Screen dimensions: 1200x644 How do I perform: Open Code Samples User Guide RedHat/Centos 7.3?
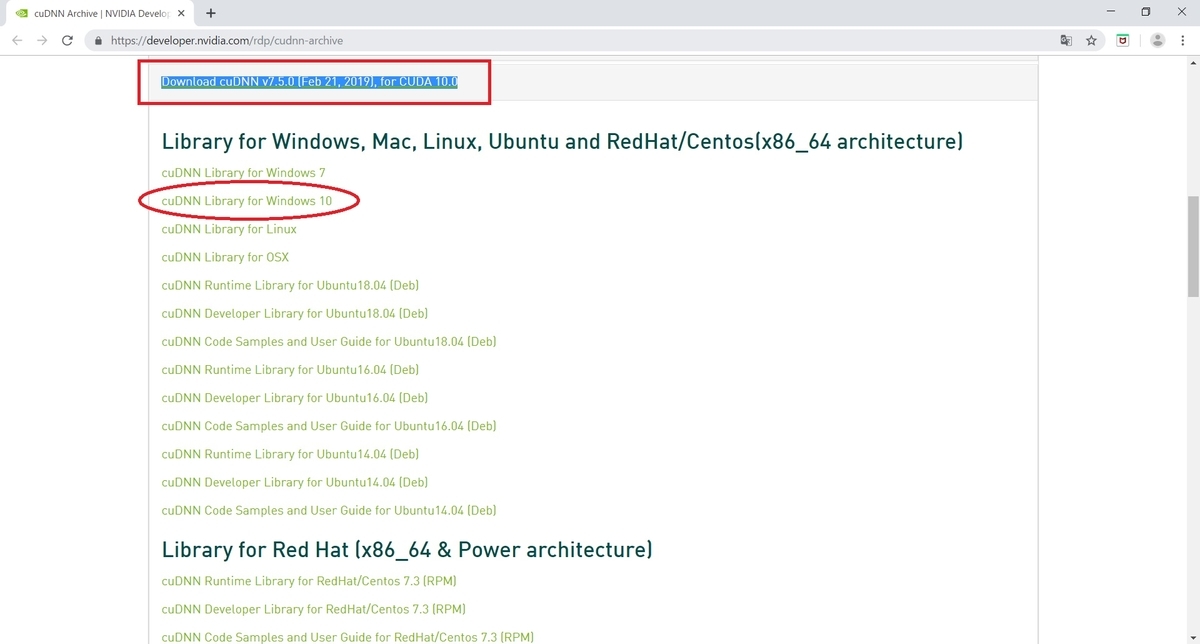click(x=348, y=636)
